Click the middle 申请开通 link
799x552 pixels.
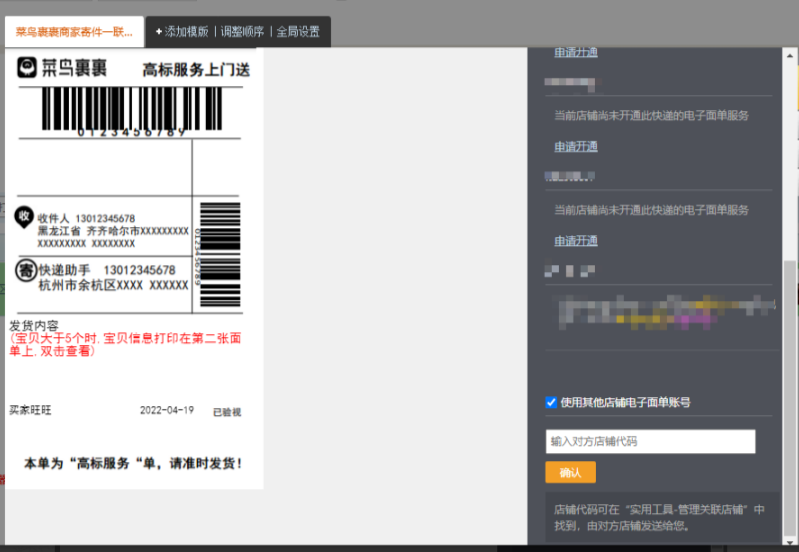[x=576, y=146]
